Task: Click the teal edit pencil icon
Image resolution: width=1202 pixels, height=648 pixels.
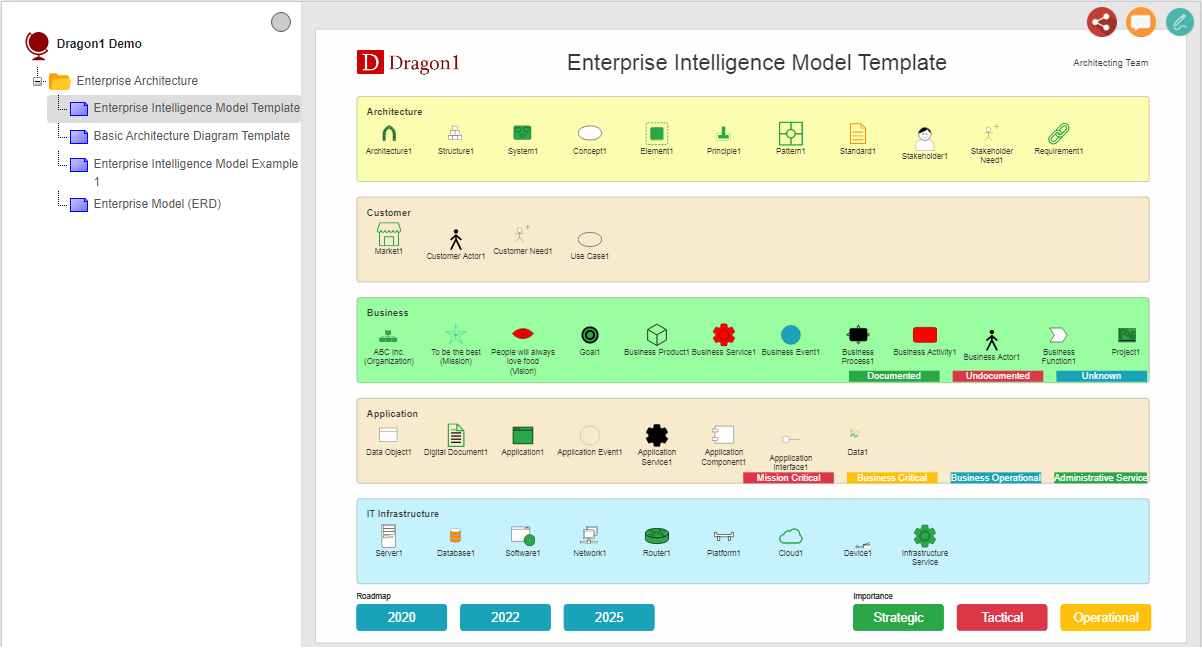Action: point(1180,22)
